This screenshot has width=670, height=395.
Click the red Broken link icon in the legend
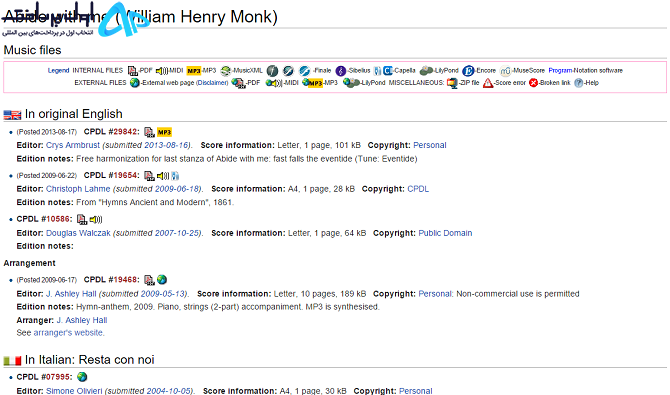point(533,83)
